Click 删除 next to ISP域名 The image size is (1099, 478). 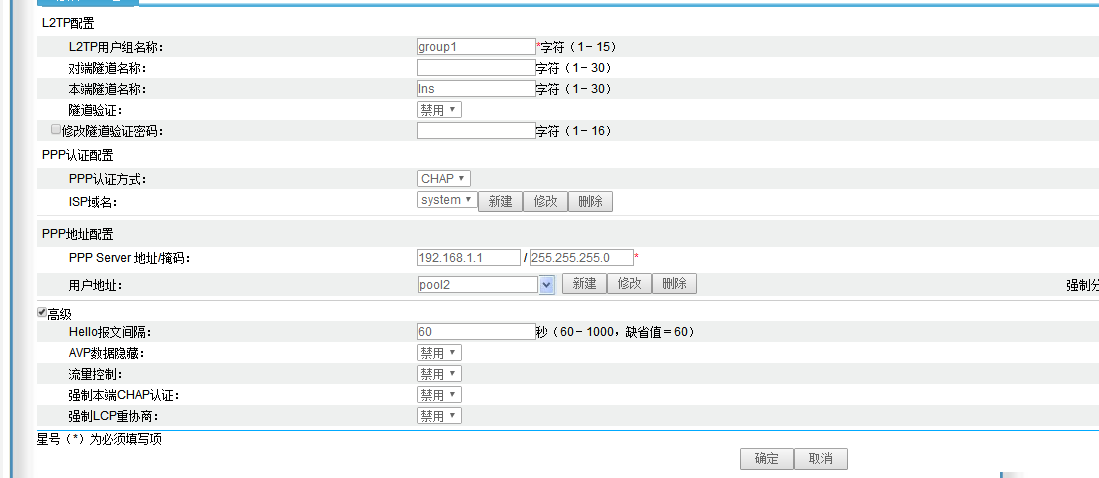590,202
